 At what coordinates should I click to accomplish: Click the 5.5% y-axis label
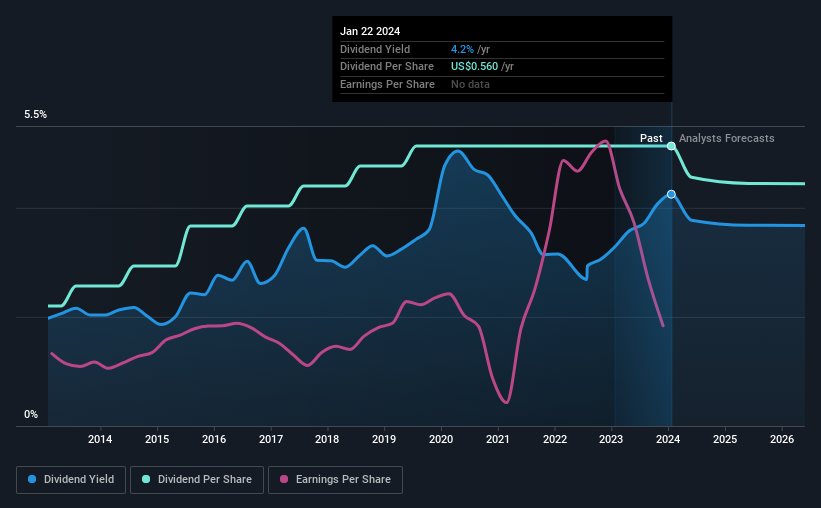click(x=35, y=115)
